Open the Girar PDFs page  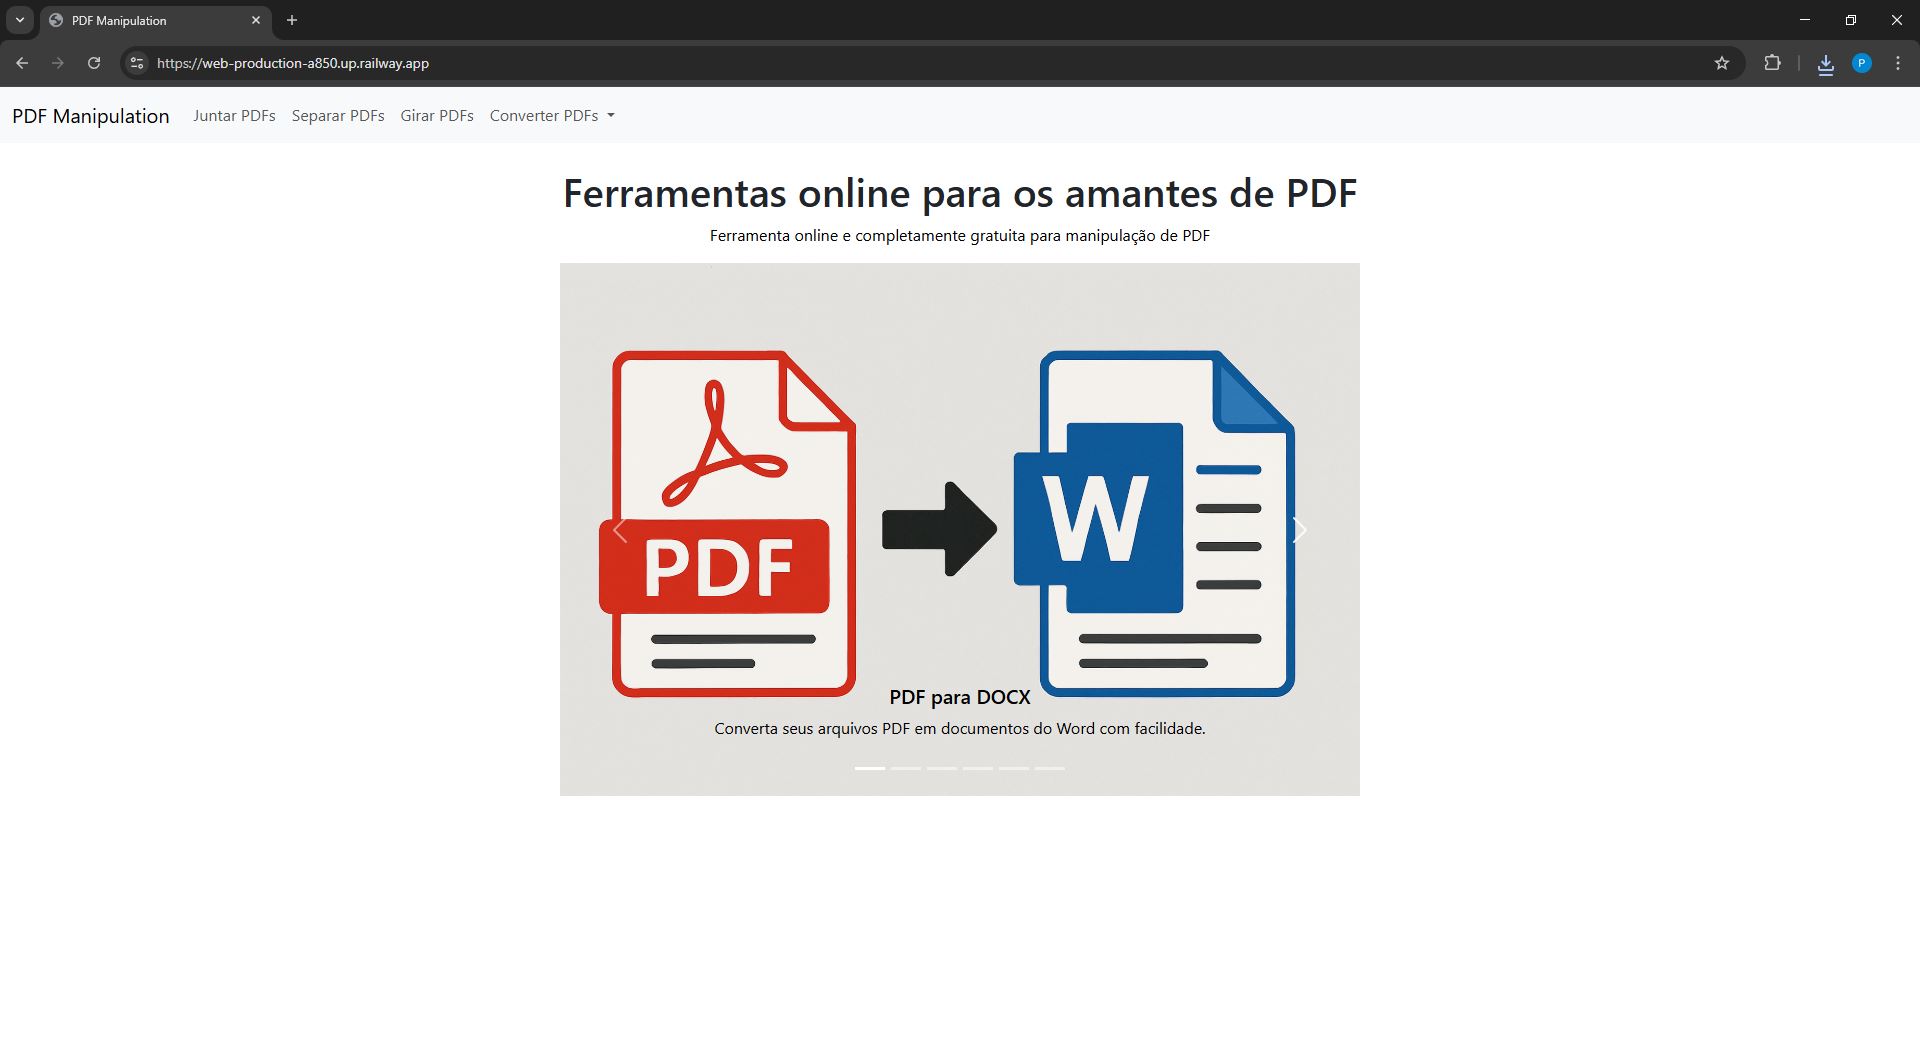pyautogui.click(x=437, y=116)
